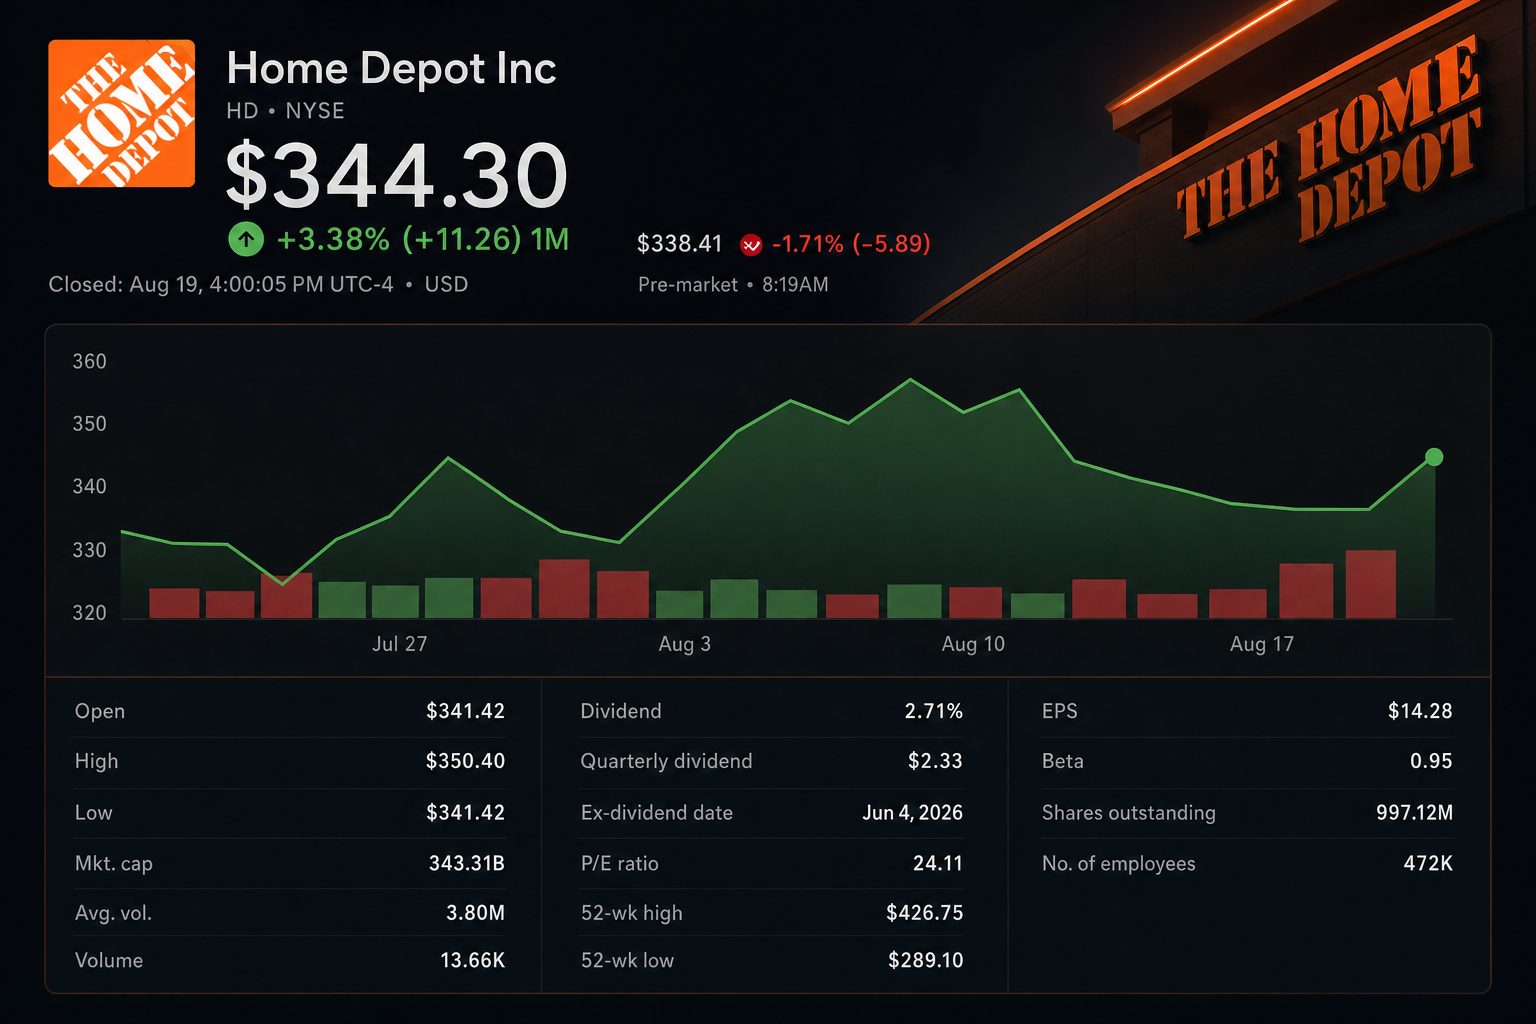Select the "Home Depot Inc" company title

point(391,69)
